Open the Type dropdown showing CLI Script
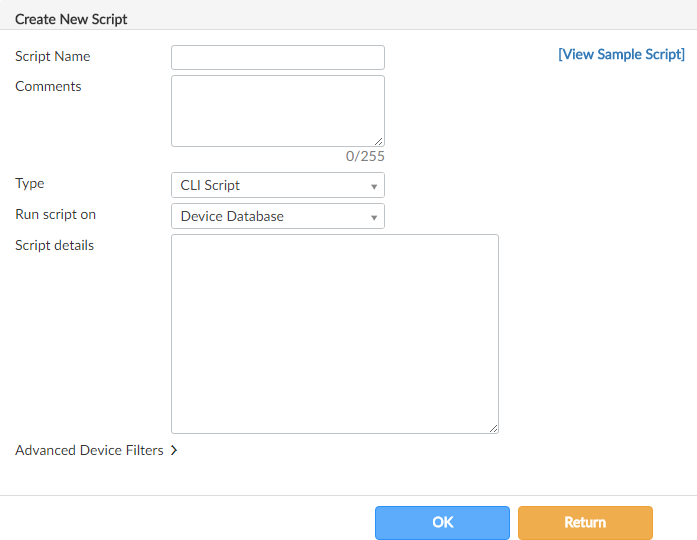This screenshot has height=540, width=697. (277, 185)
